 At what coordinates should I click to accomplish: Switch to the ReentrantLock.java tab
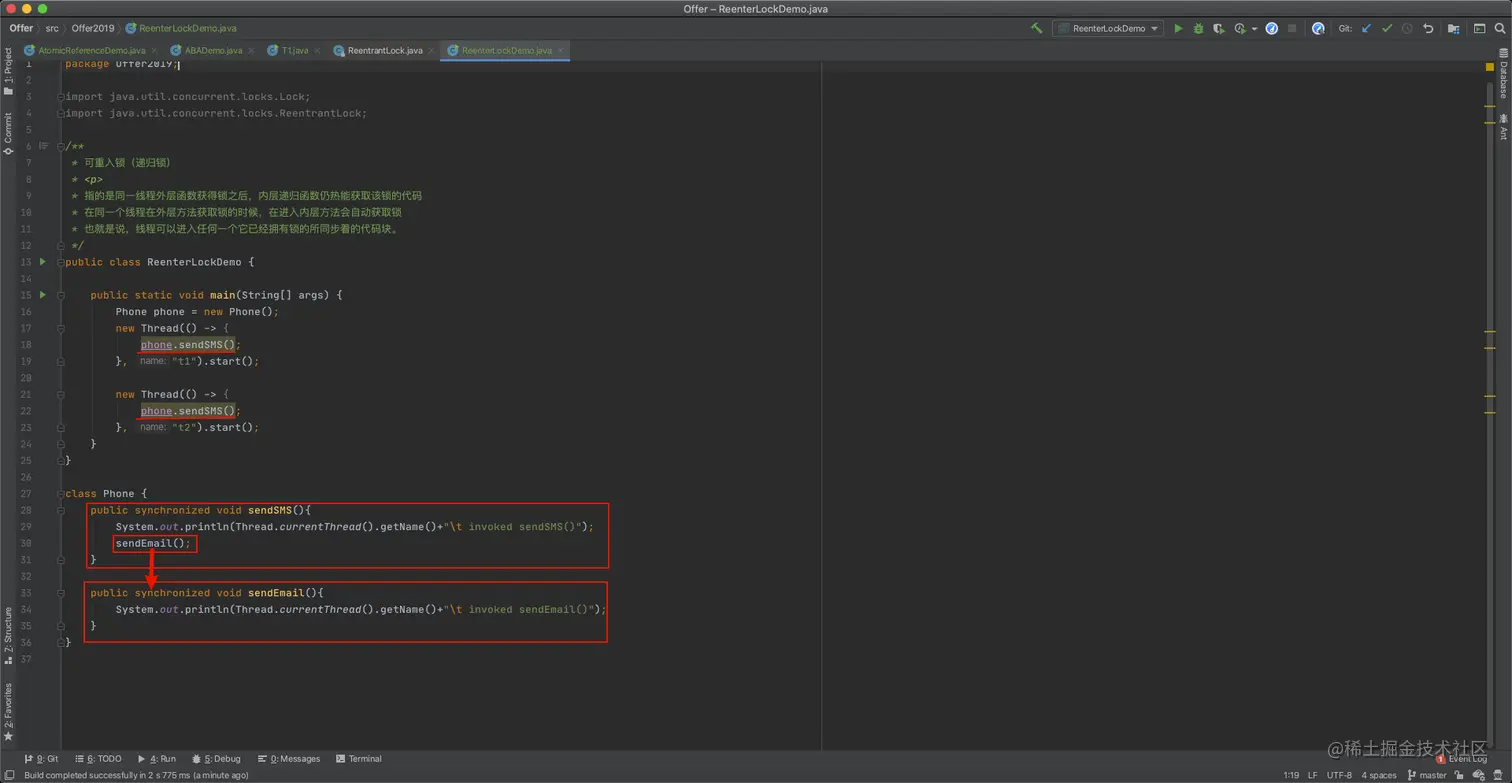point(384,50)
